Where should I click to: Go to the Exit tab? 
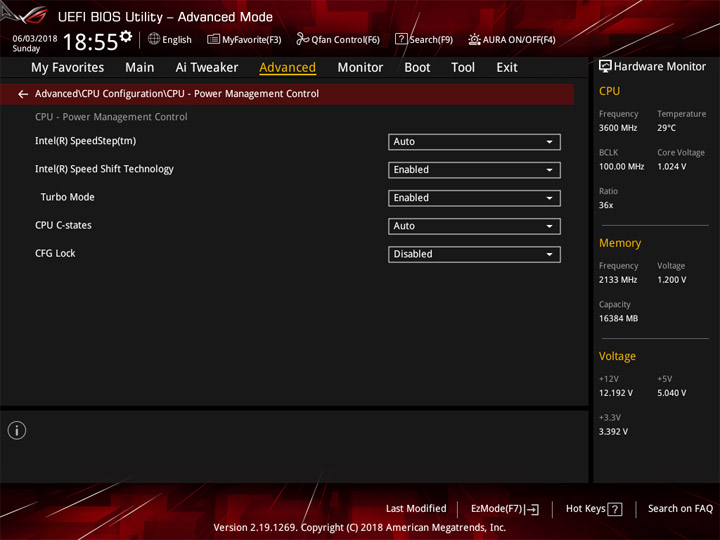pos(507,68)
